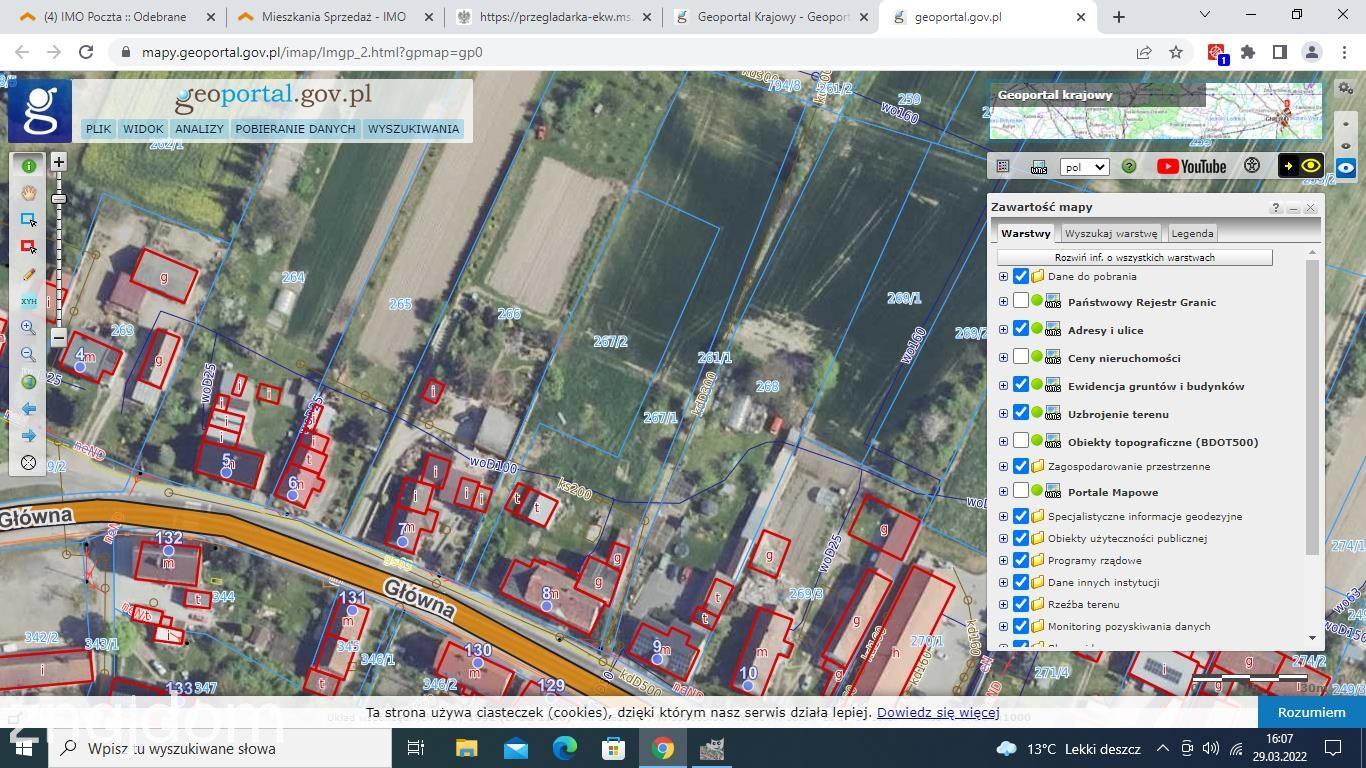Viewport: 1366px width, 768px height.
Task: Pick the pencil drawing tool
Action: (28, 274)
